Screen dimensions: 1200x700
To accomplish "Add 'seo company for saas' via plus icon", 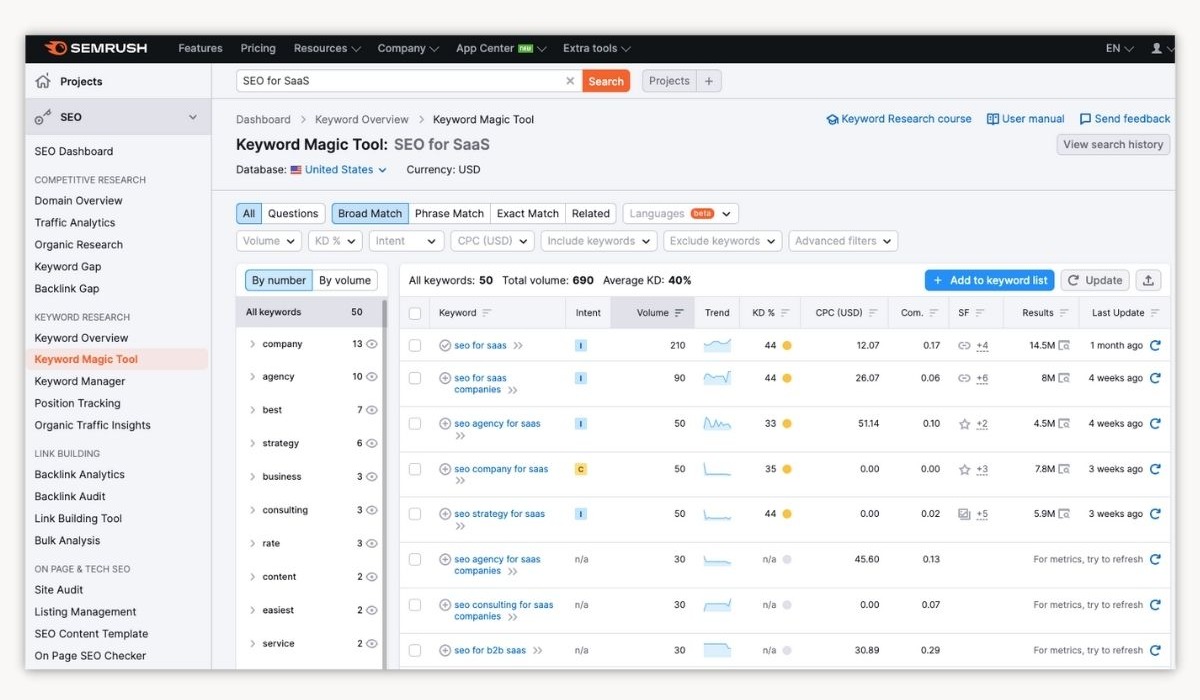I will pyautogui.click(x=445, y=469).
